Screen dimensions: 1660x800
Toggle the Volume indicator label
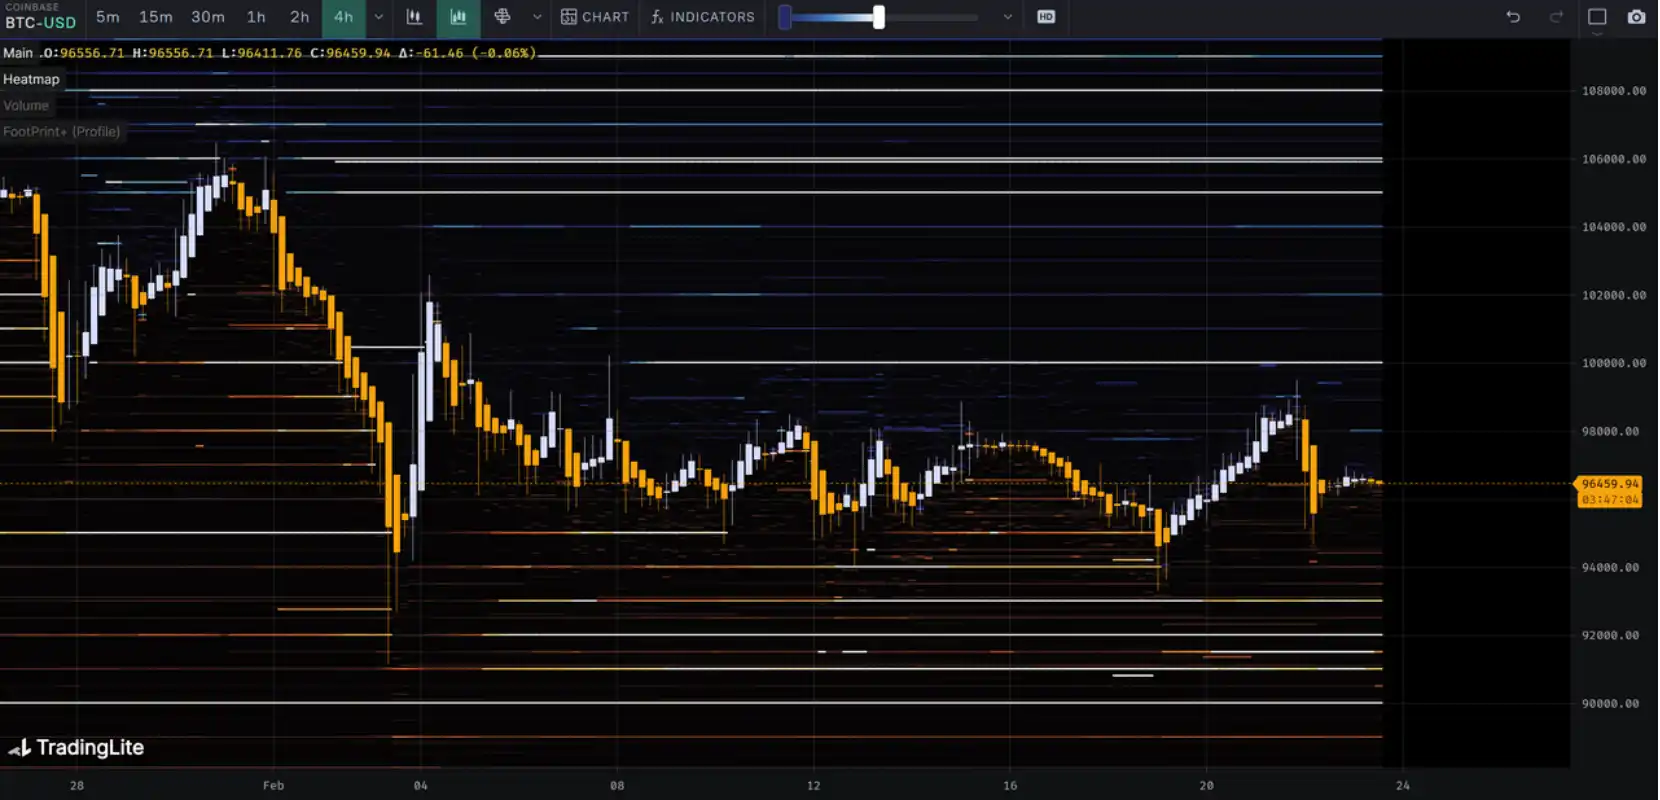(x=26, y=105)
